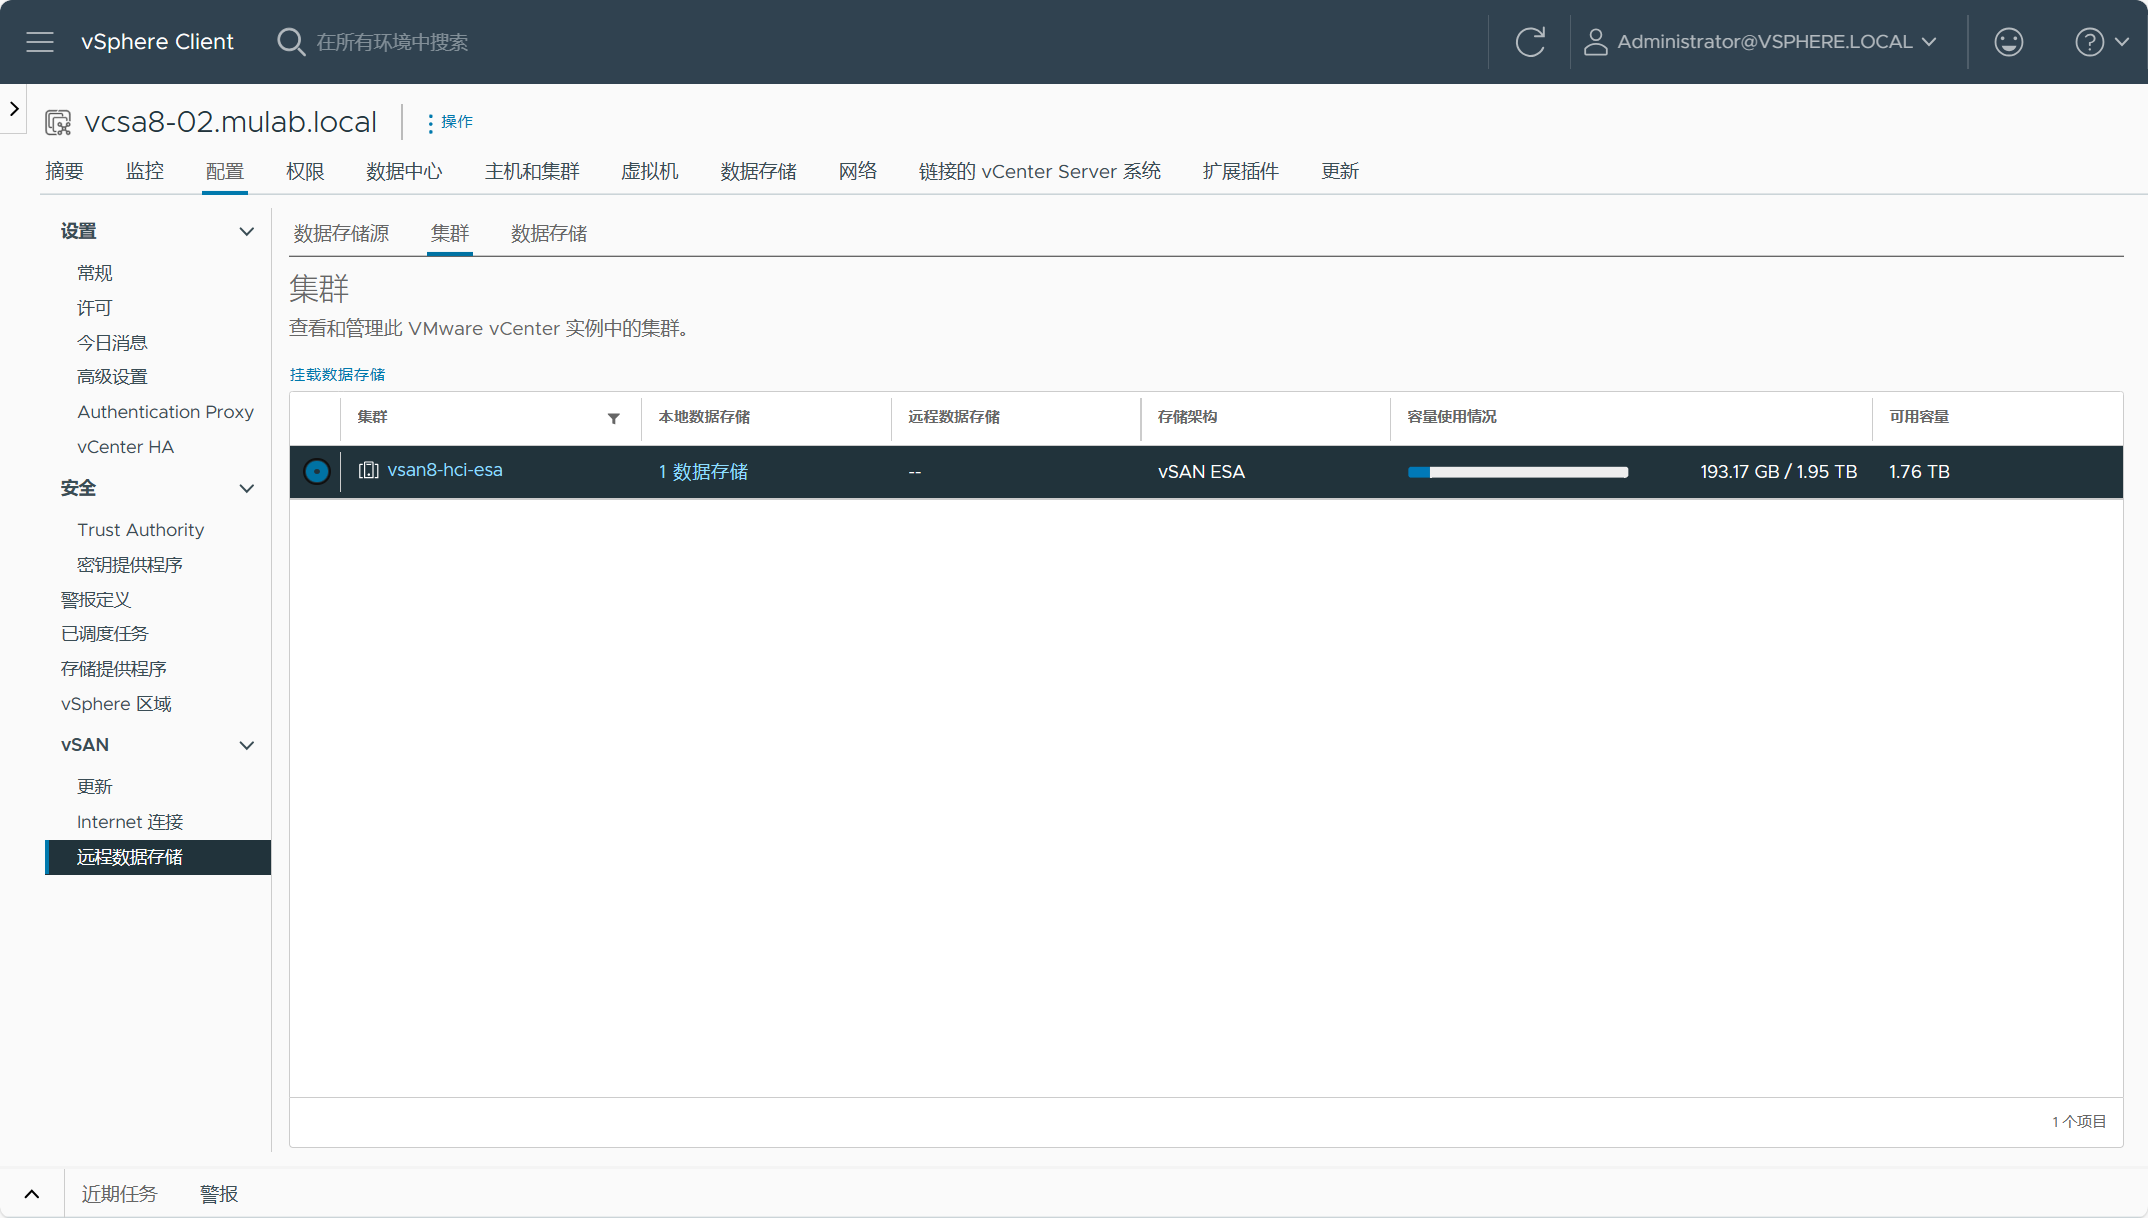2148x1218 pixels.
Task: Open the vertical dots 操作 menu
Action: (x=430, y=122)
